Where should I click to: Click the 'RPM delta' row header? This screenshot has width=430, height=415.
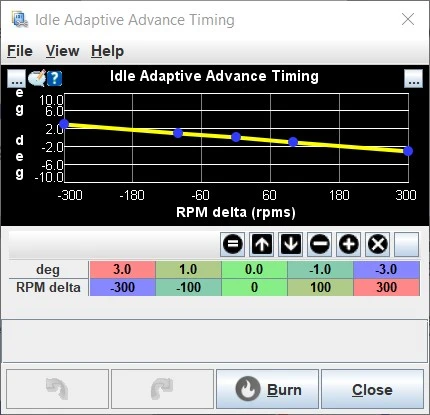click(48, 287)
